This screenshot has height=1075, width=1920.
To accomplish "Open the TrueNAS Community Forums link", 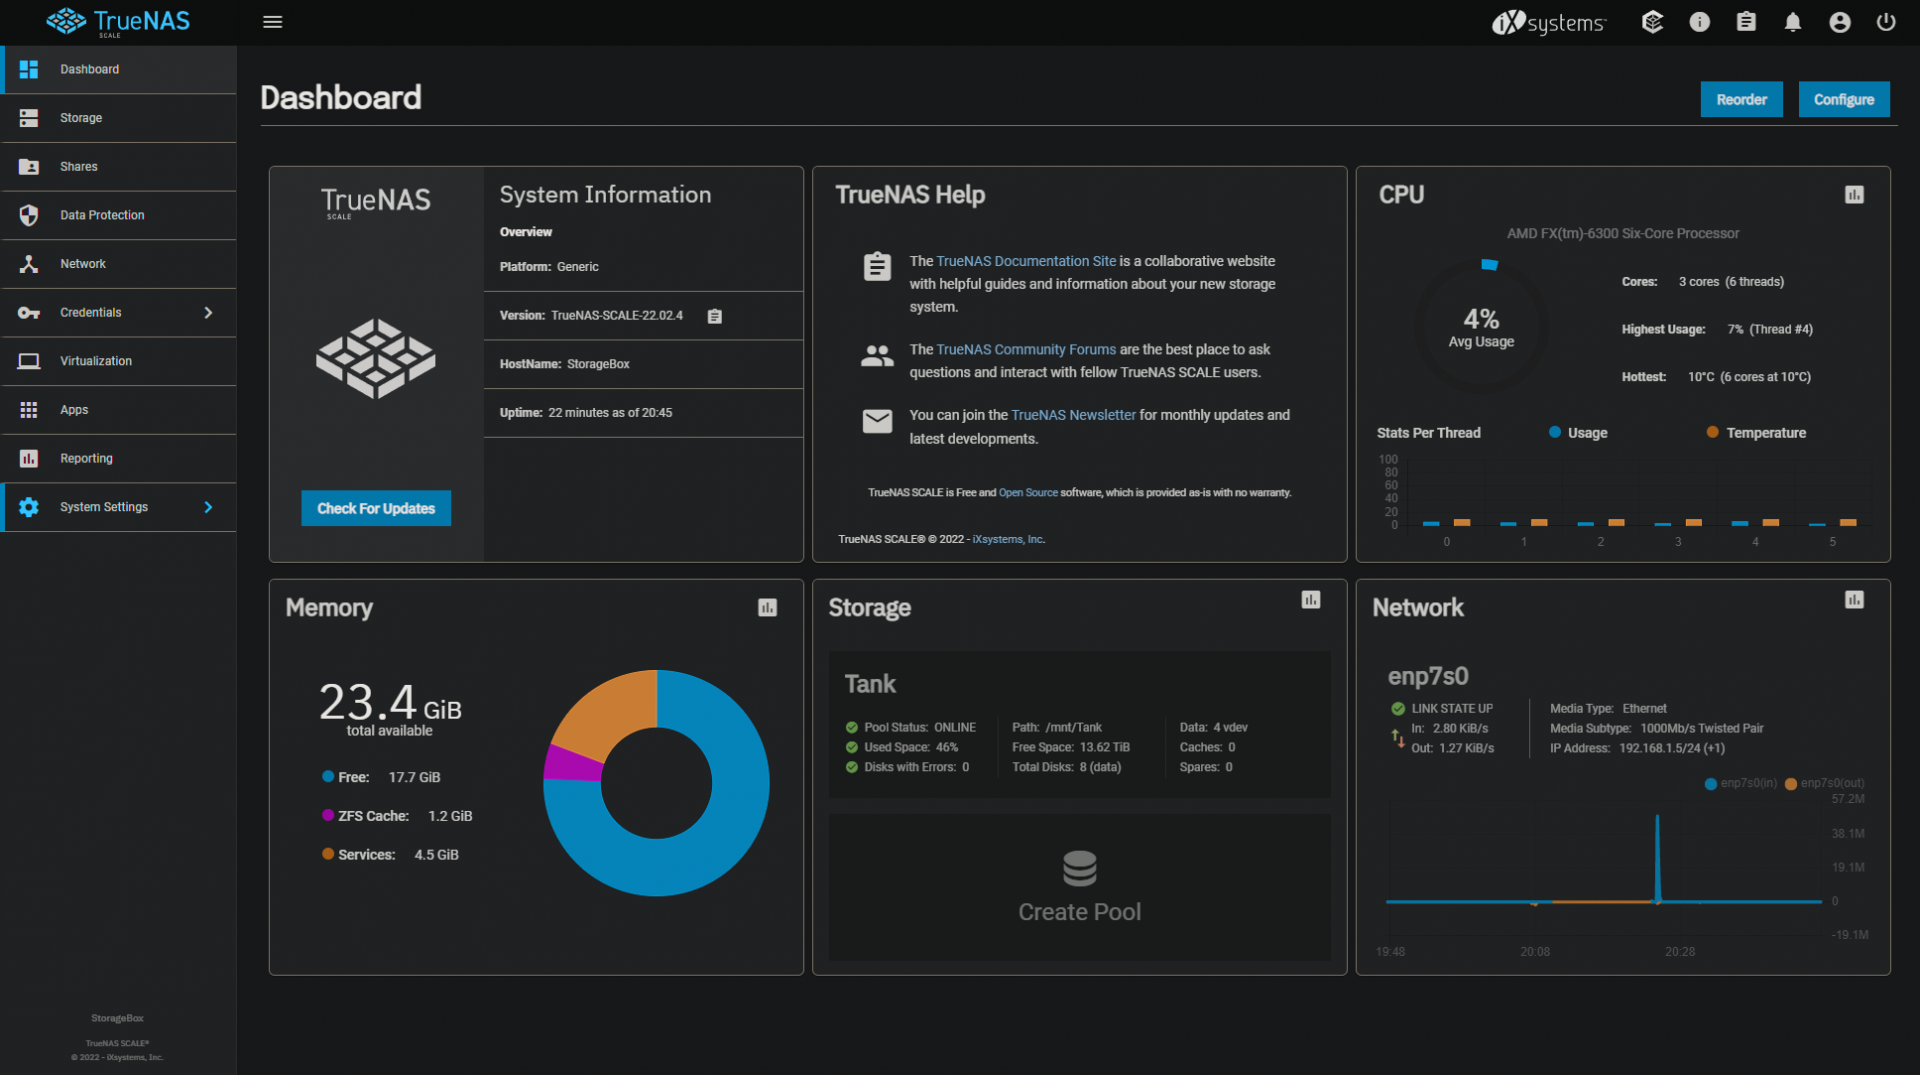I will 1026,349.
